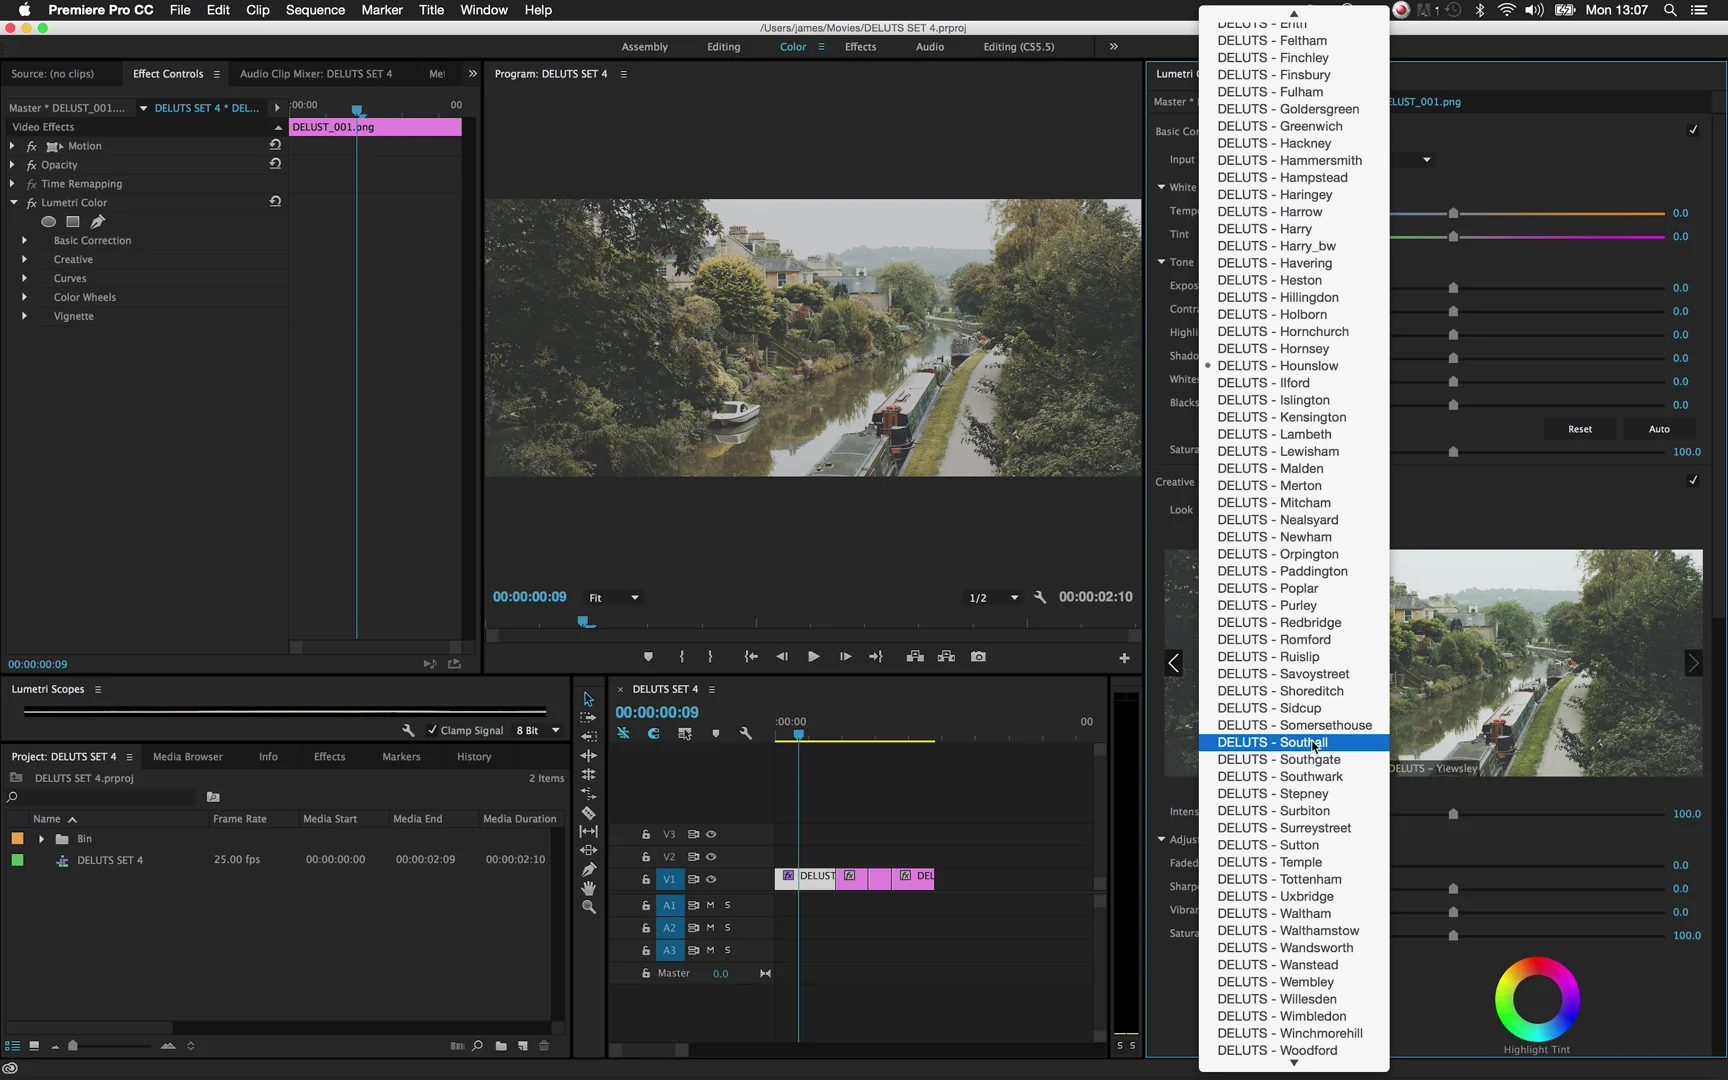Select the Zoom tool in the tools panel
Screen dimensions: 1728x1080
pos(588,907)
